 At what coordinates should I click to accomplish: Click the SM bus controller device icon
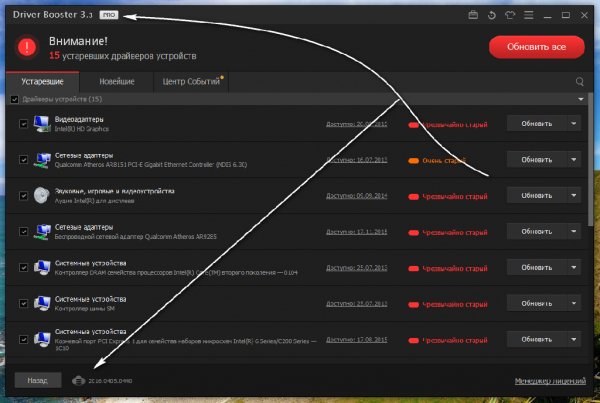point(41,303)
